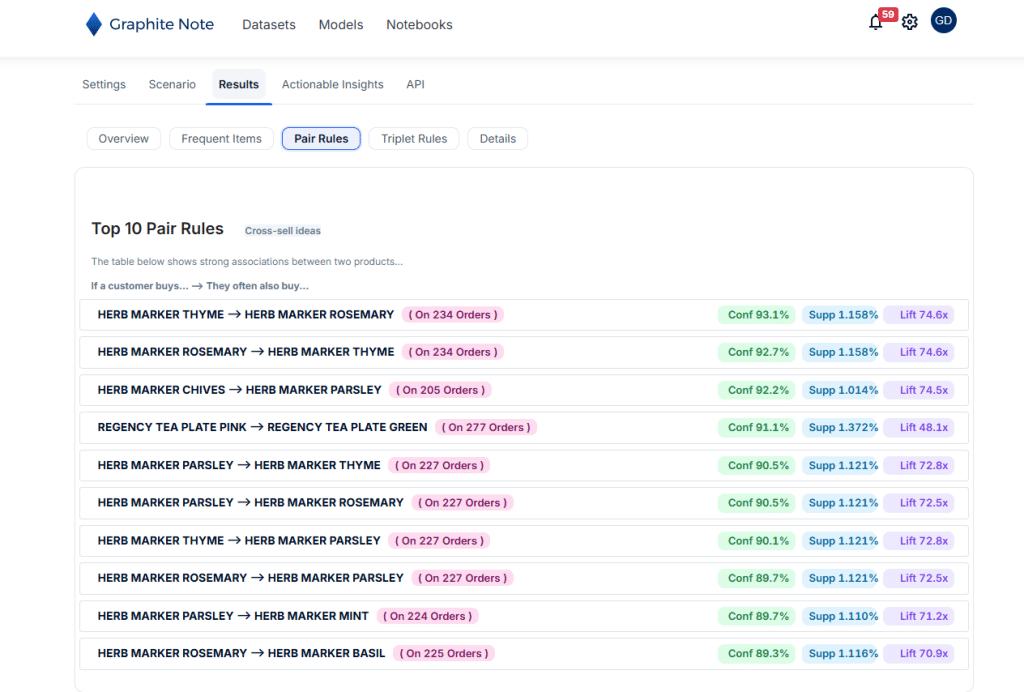This screenshot has height=692, width=1024.
Task: Click the On 277 Orders badge
Action: pos(487,428)
